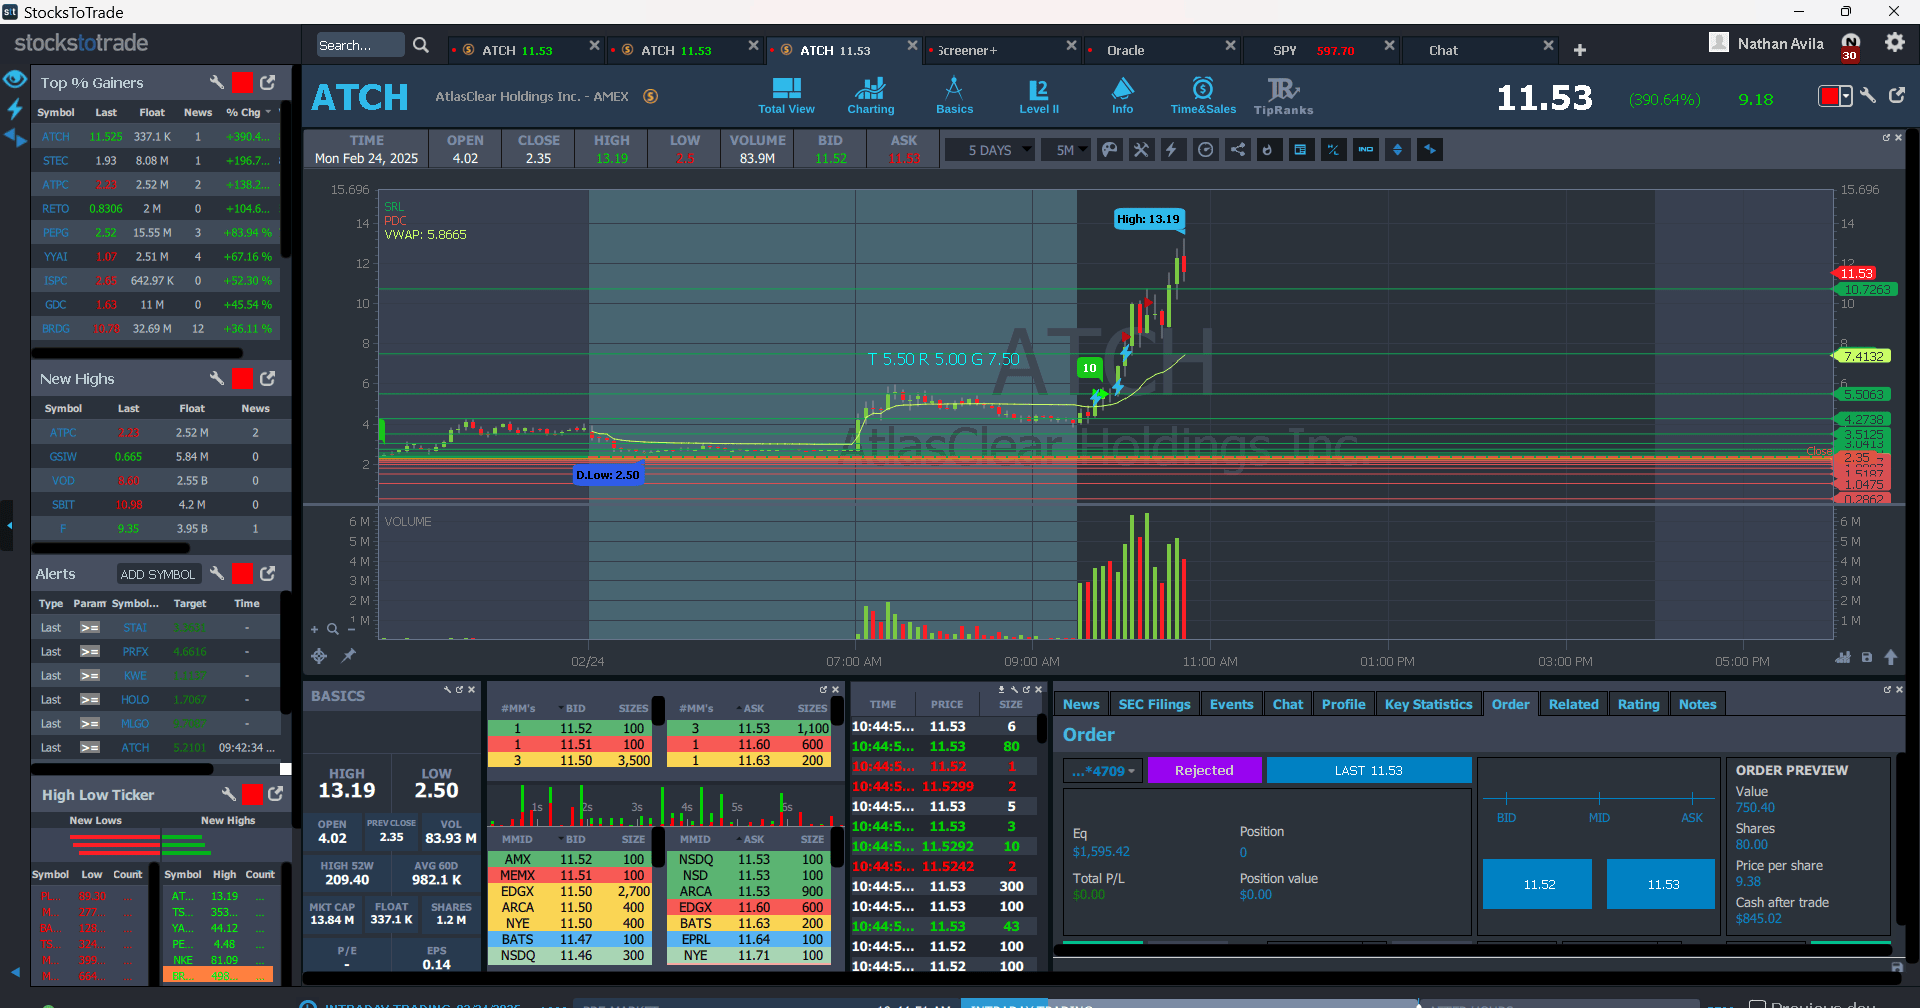Click the chart palette color settings icon

1109,150
